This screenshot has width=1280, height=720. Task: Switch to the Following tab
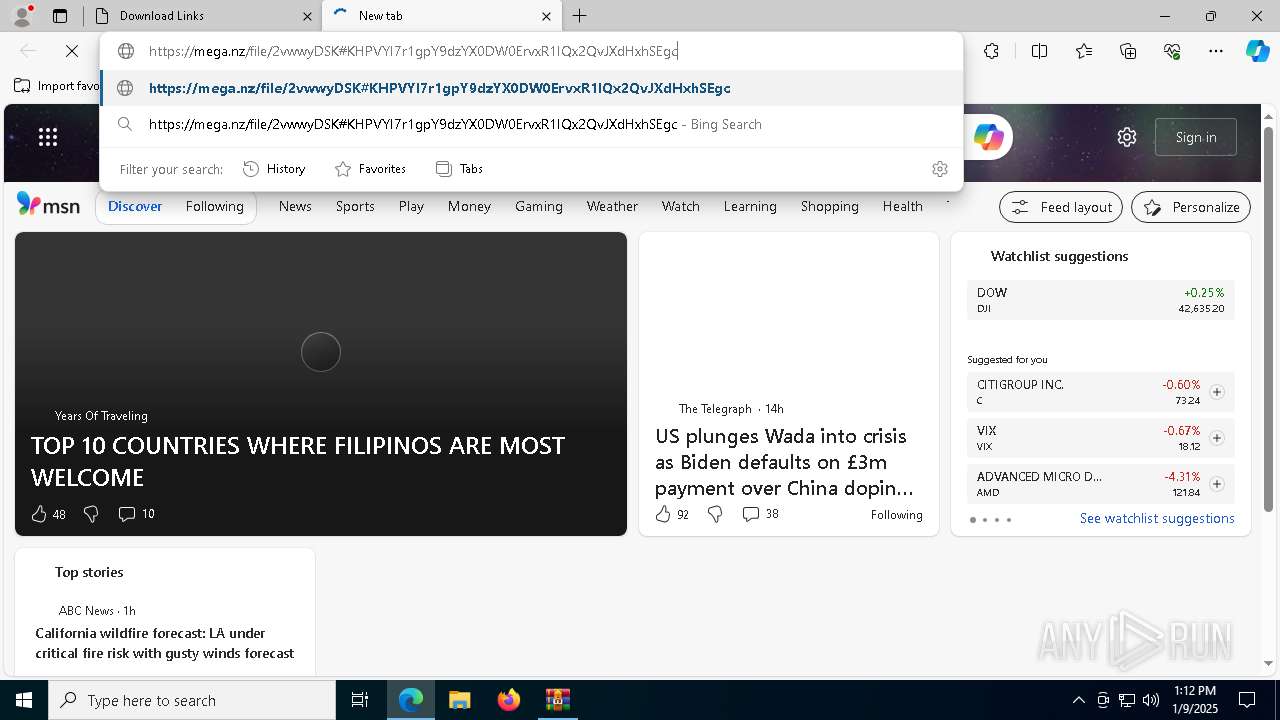[x=214, y=206]
